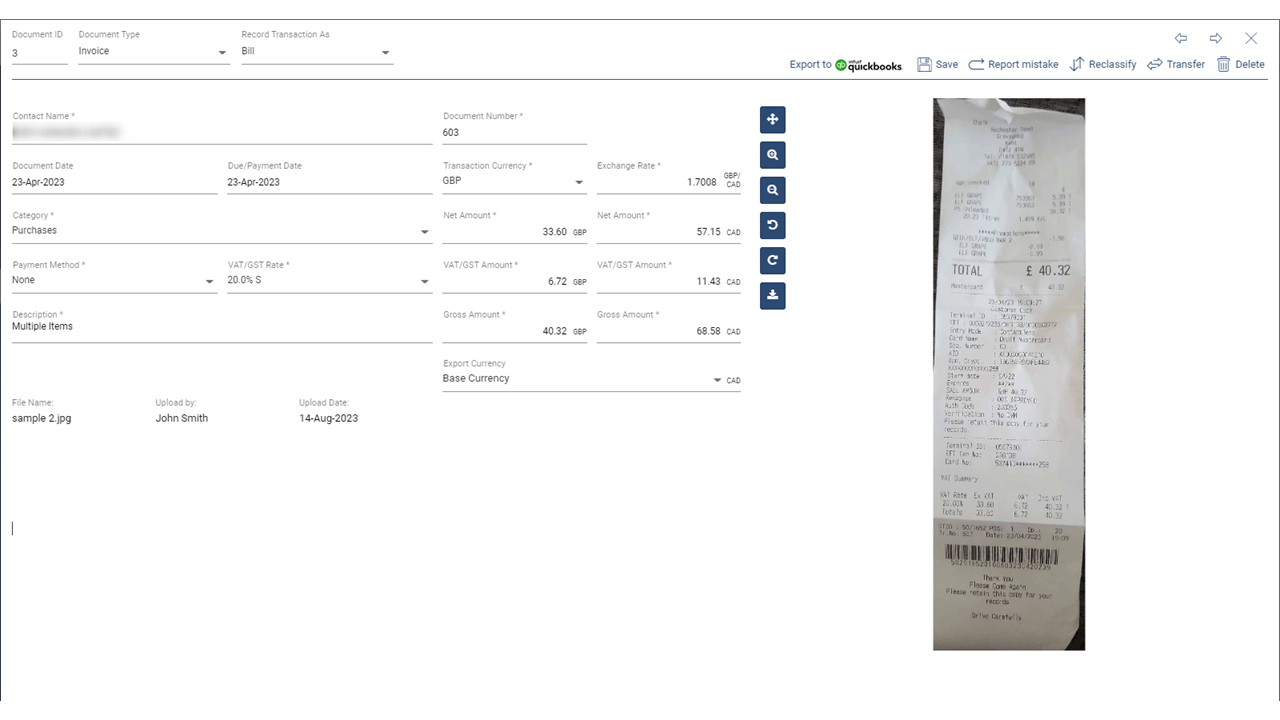Download the receipt image
This screenshot has width=1280, height=720.
pos(772,295)
